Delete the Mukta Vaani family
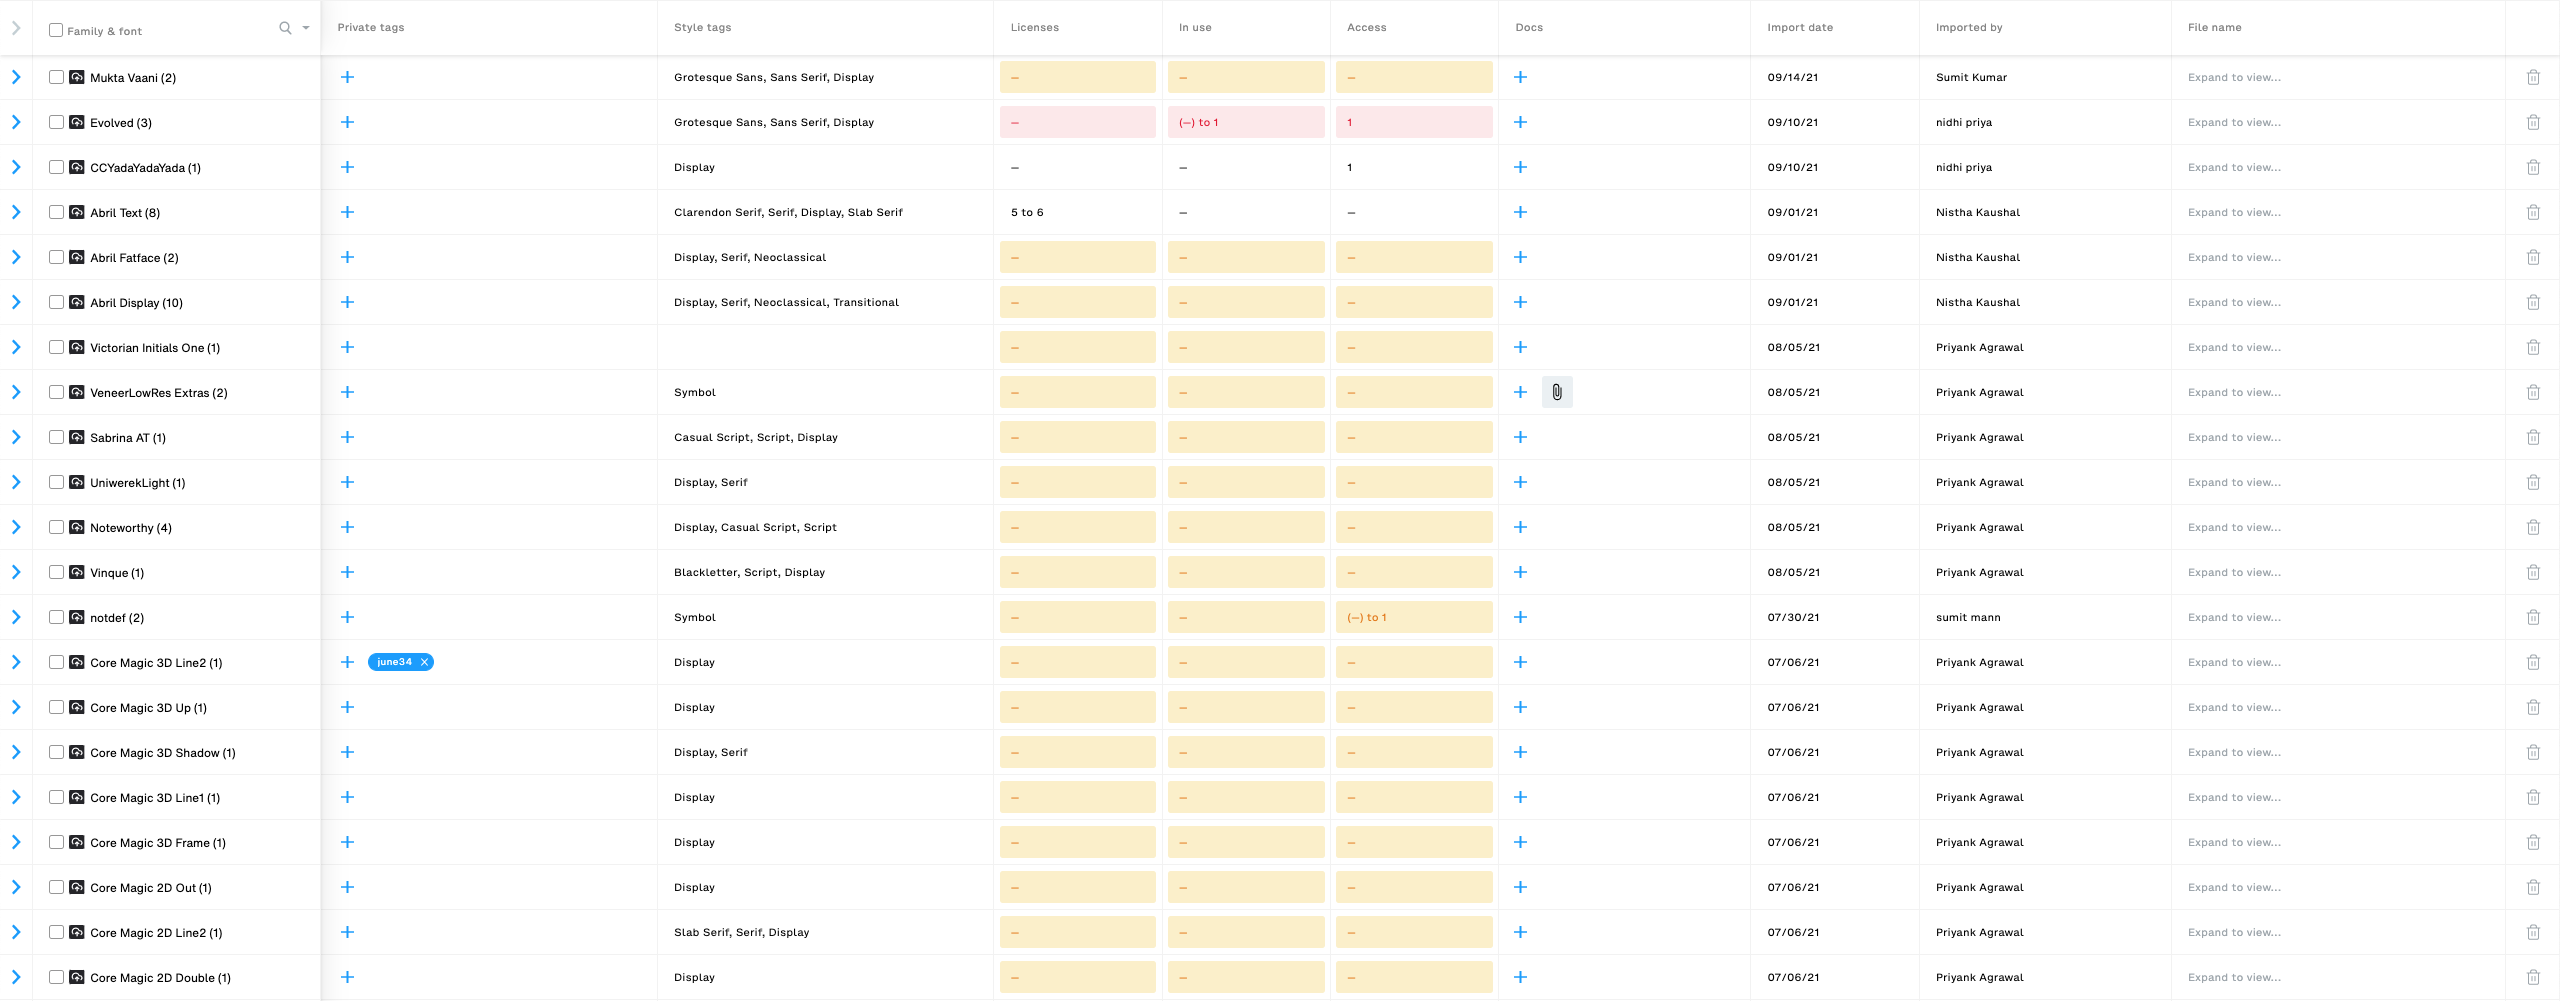 coord(2533,77)
